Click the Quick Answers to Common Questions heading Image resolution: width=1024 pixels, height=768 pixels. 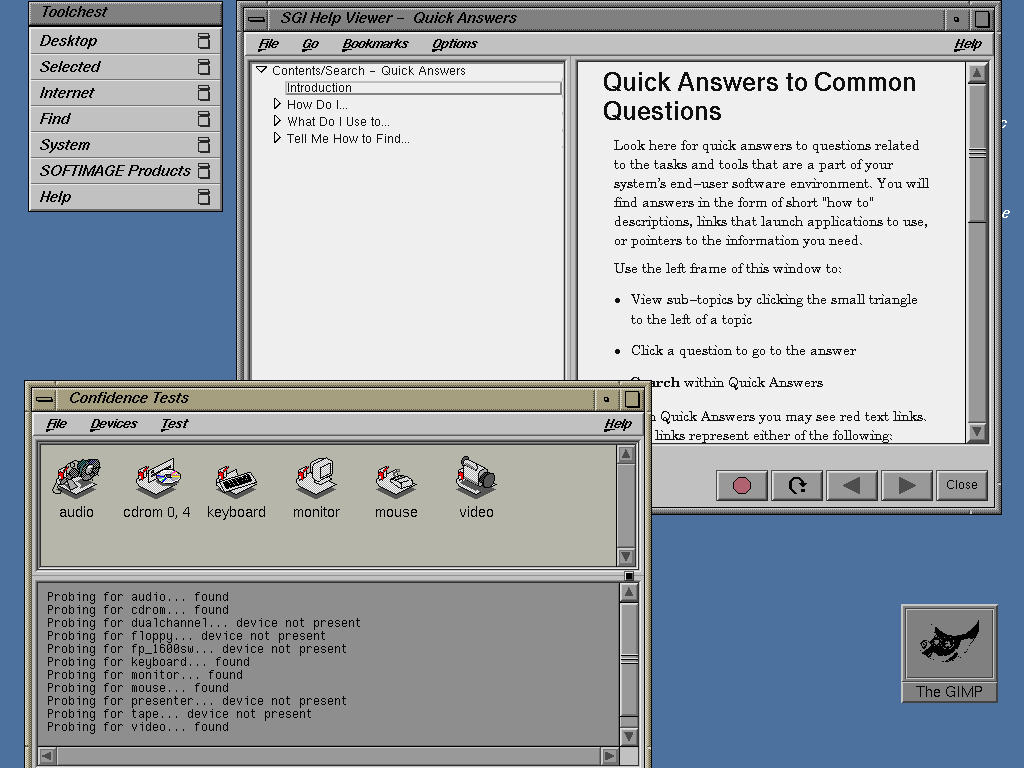[x=759, y=97]
